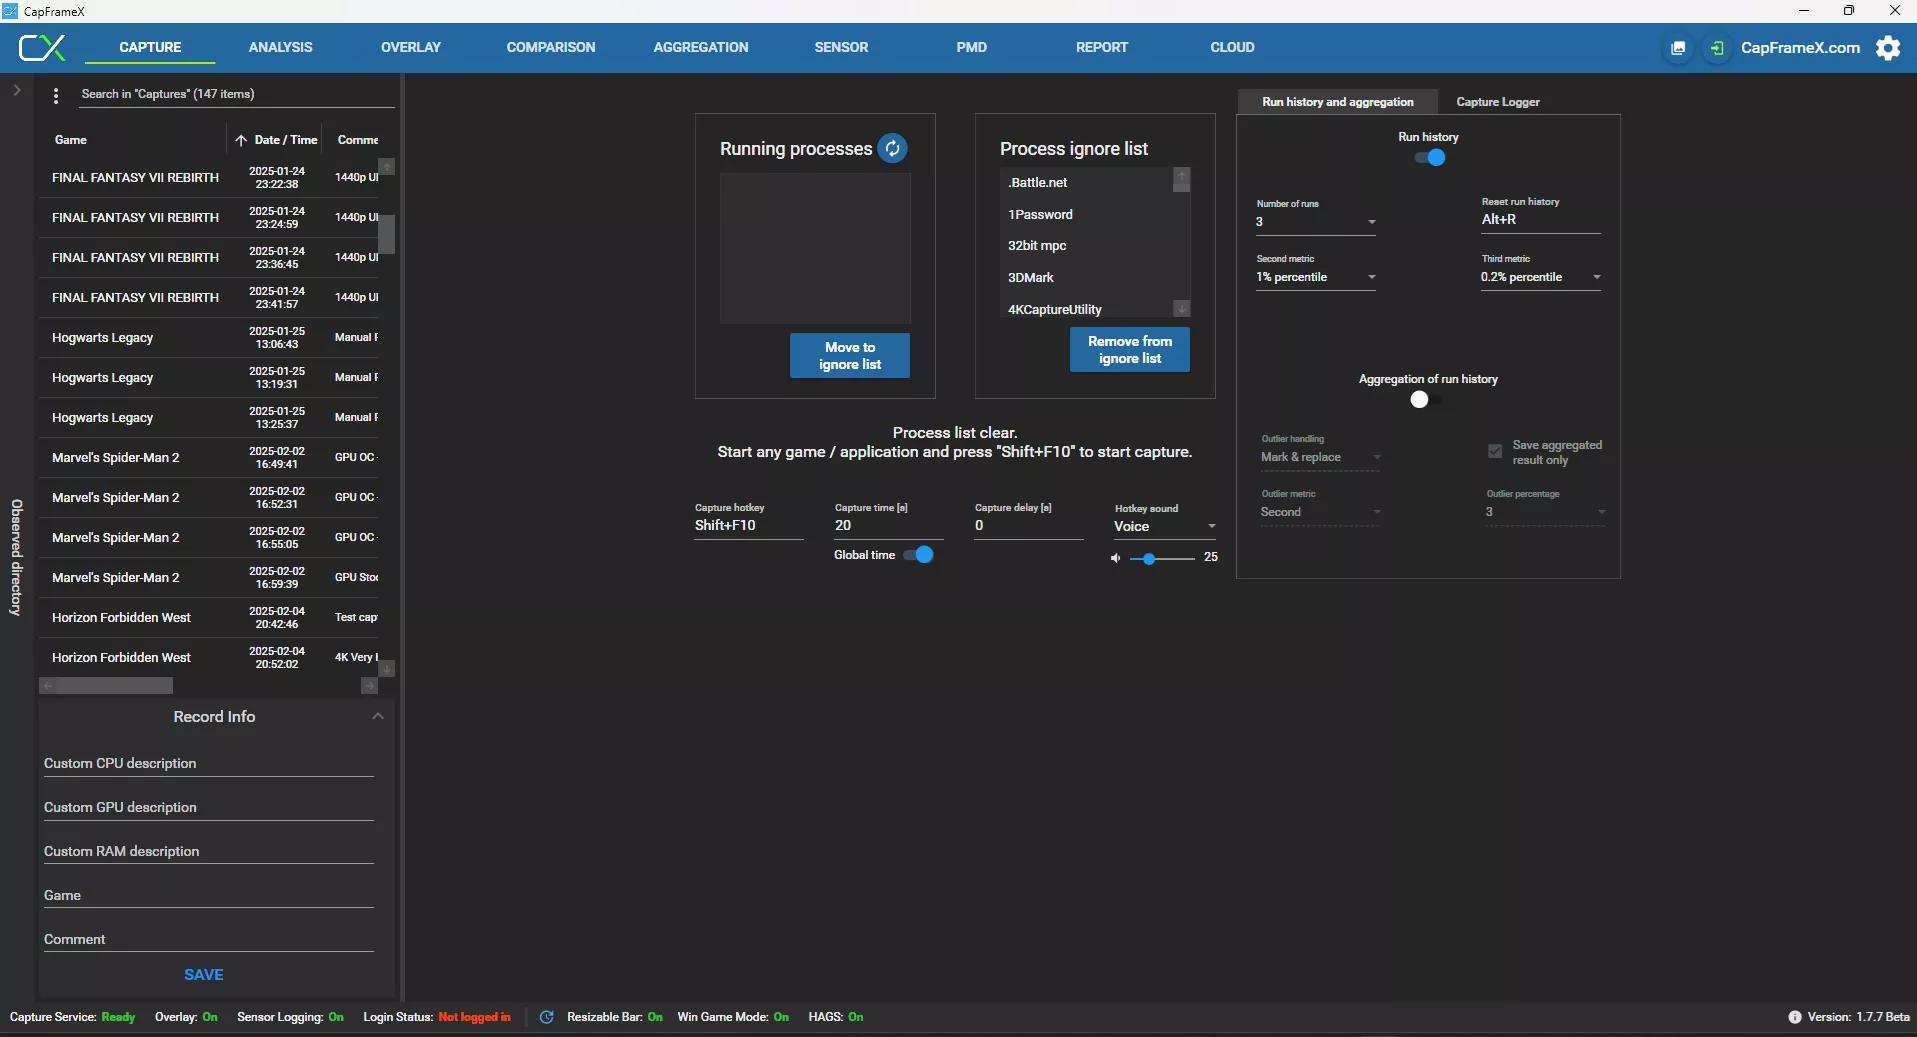Open the three-dot menu beside search

[x=56, y=95]
